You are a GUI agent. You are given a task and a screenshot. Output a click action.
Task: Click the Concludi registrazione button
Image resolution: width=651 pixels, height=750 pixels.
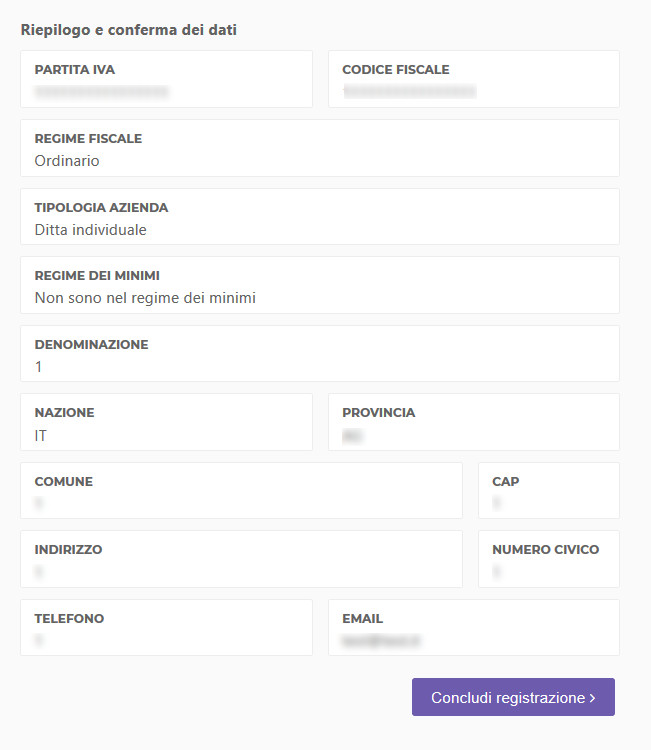pos(513,697)
